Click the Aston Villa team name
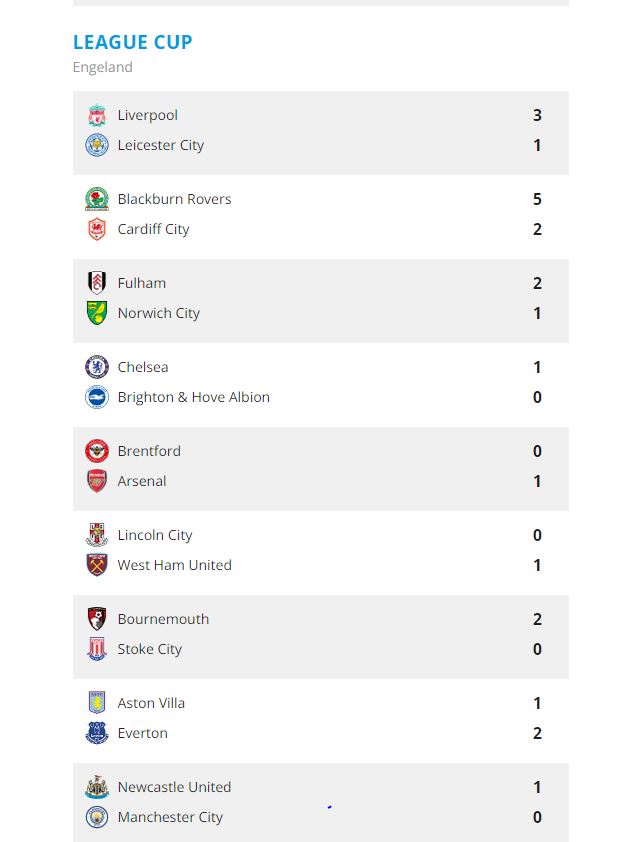The height and width of the screenshot is (842, 623). [x=151, y=703]
